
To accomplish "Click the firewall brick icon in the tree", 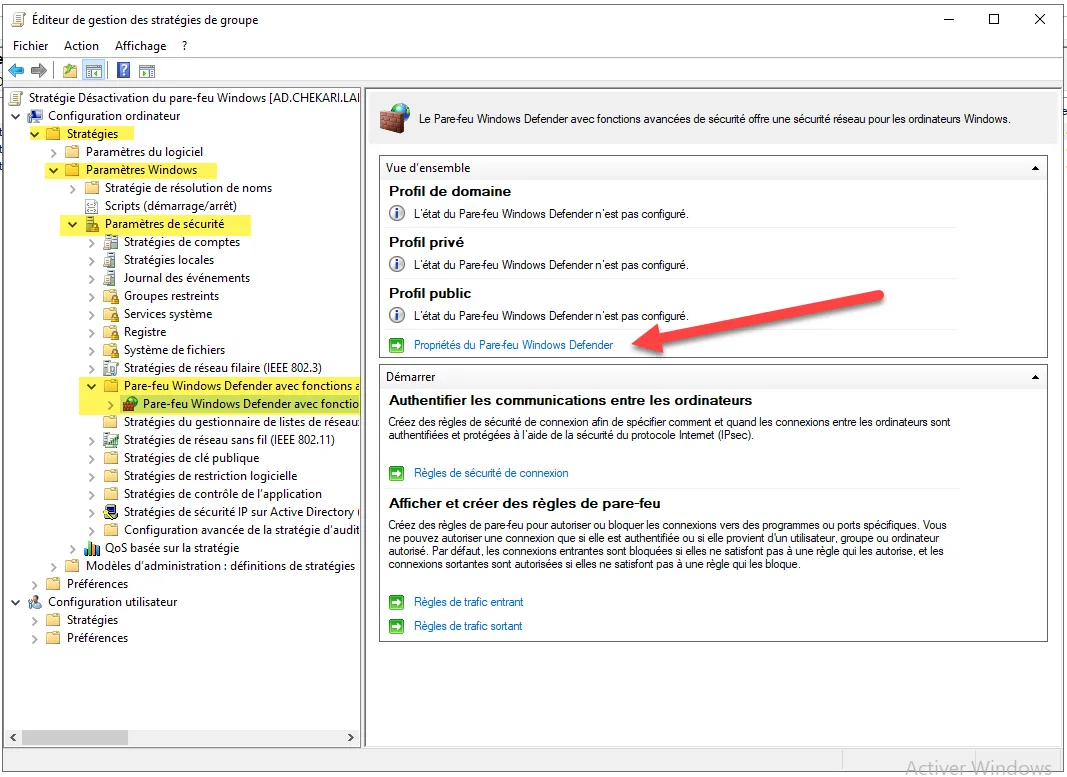I will click(130, 404).
